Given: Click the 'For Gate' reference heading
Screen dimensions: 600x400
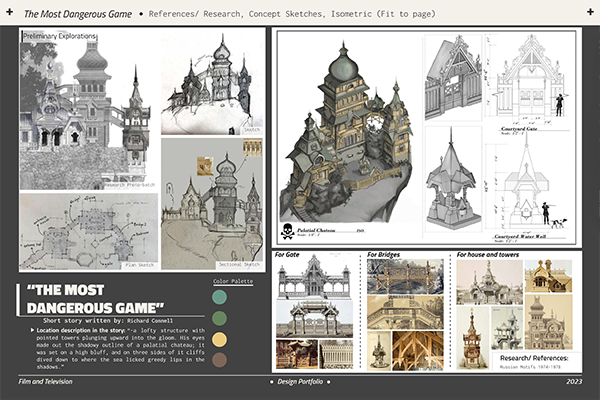Looking at the screenshot, I should [x=287, y=256].
